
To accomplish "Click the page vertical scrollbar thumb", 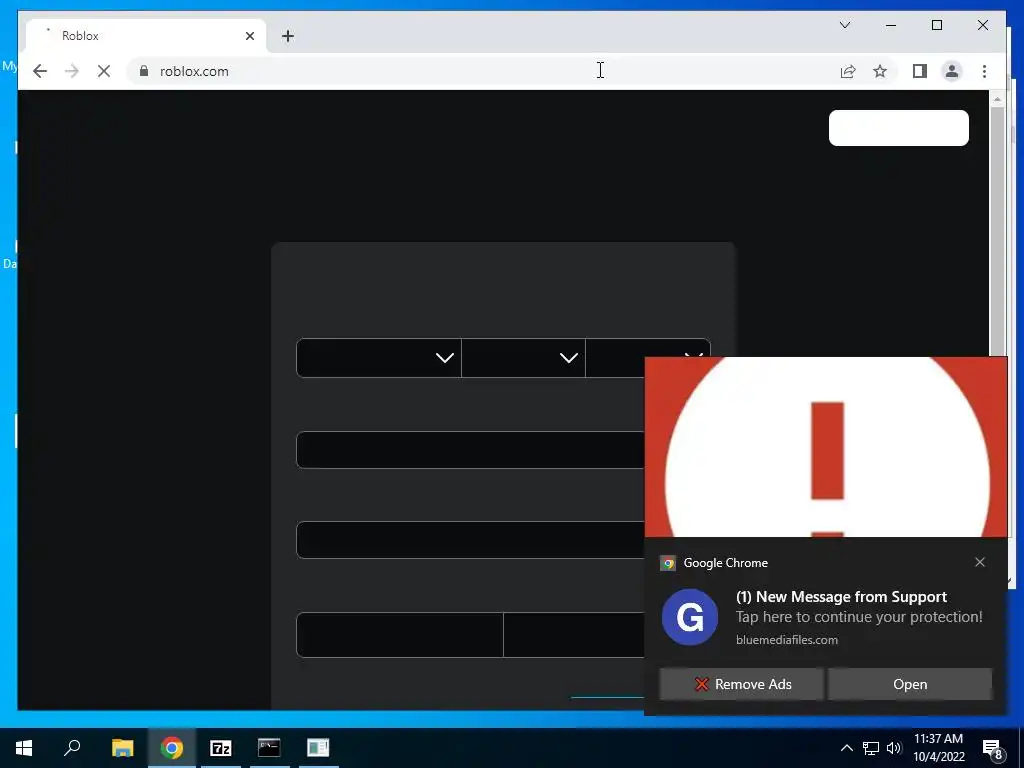I will 997,231.
